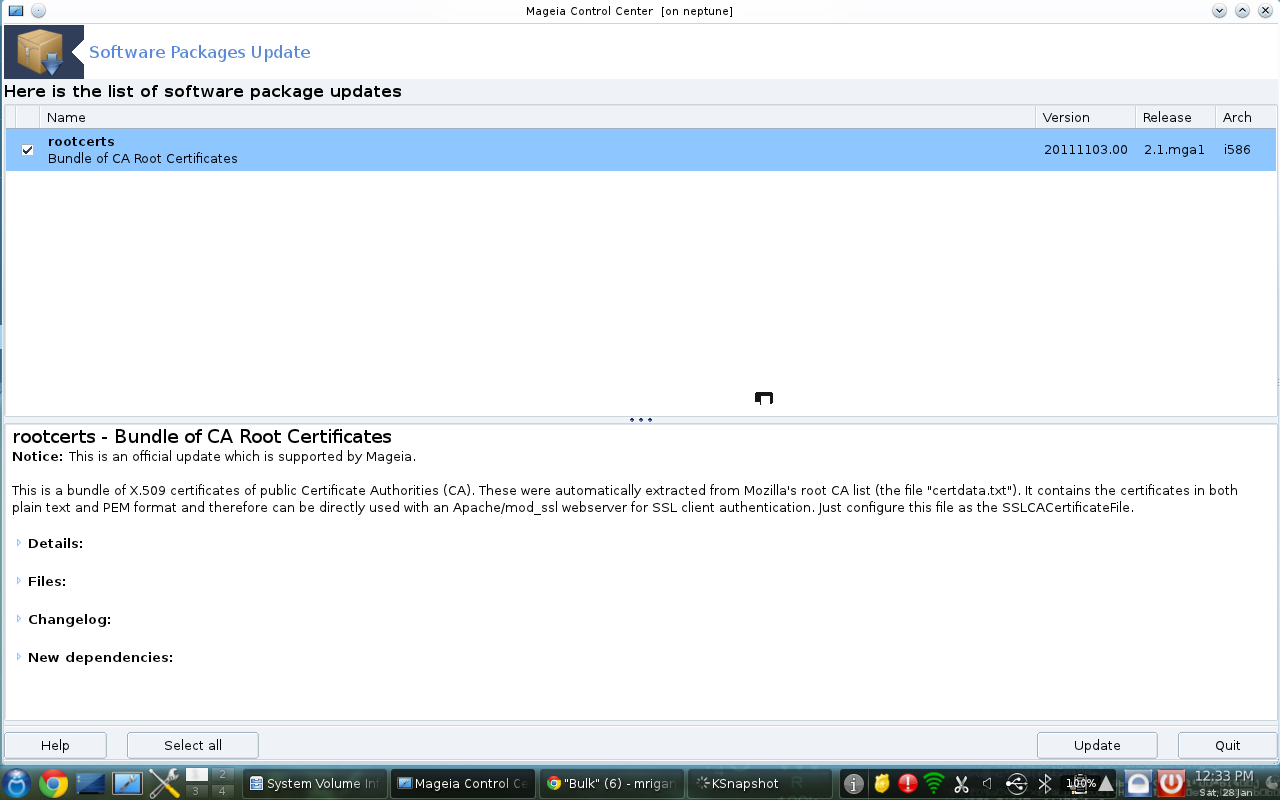
Task: Open the USB device notifier icon
Action: point(1016,784)
